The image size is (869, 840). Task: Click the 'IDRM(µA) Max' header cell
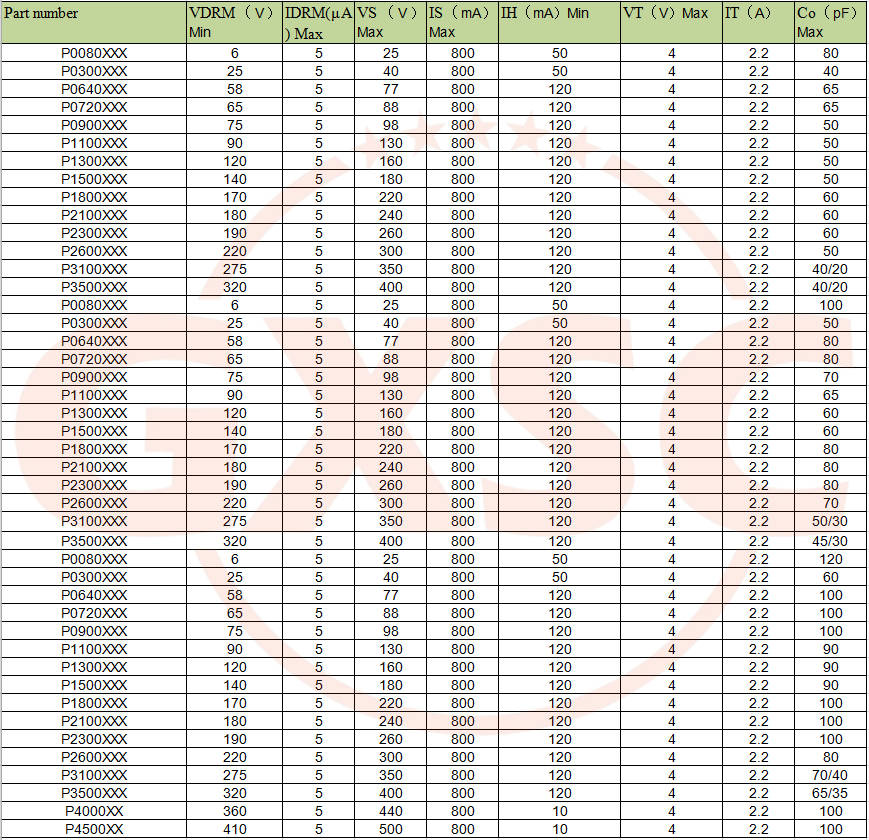tap(318, 22)
